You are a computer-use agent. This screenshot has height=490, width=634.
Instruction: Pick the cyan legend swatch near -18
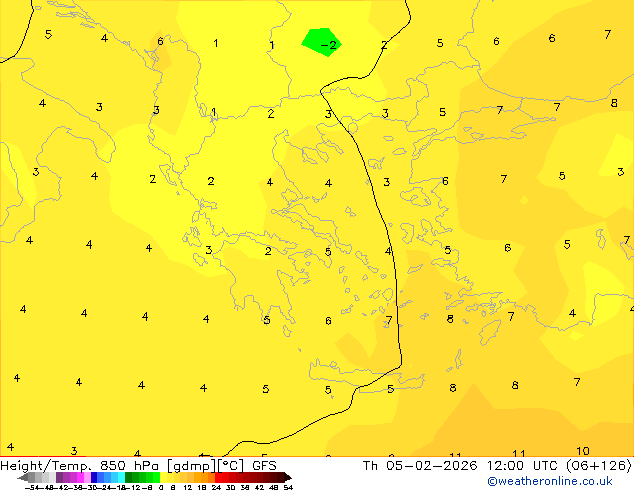pos(121,477)
